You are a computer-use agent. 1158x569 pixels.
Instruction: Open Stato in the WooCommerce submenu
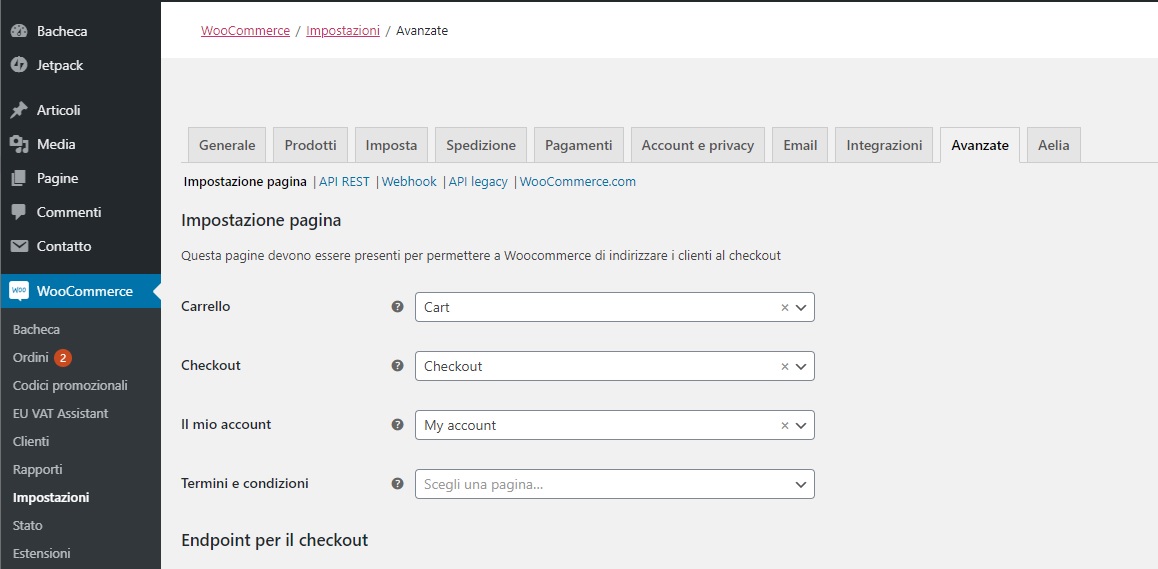tap(27, 526)
